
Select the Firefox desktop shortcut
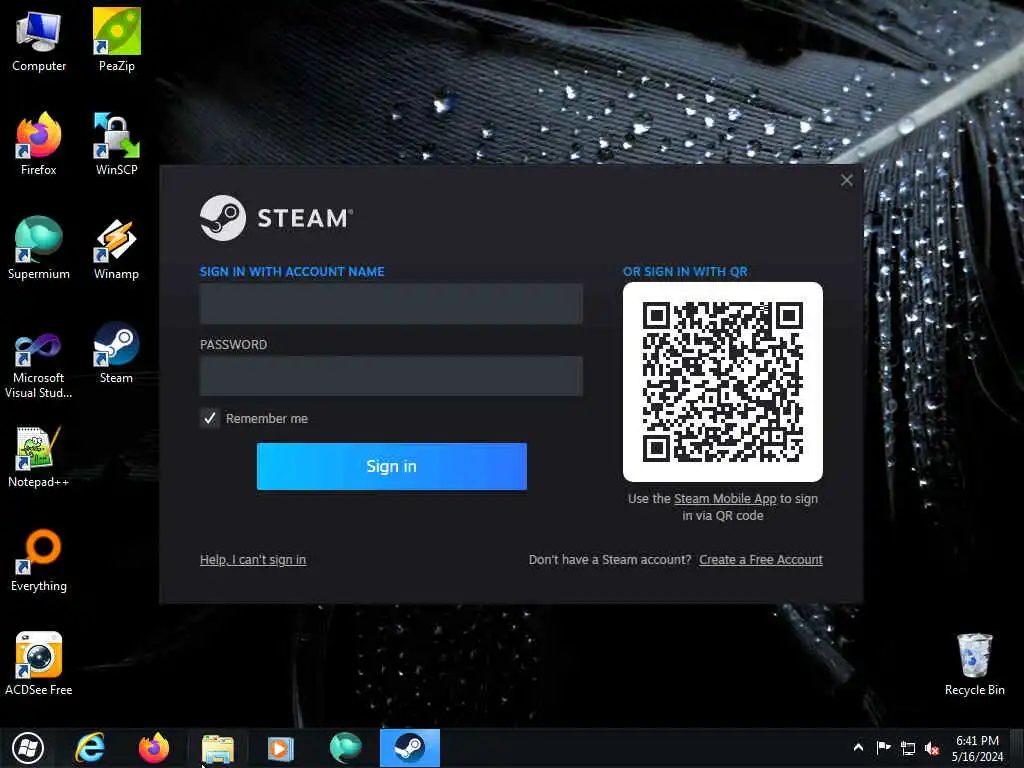click(39, 143)
